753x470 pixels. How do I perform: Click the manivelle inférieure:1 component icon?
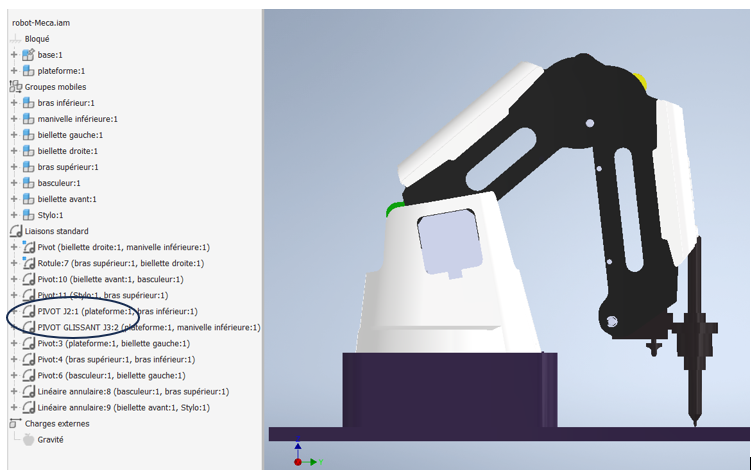pyautogui.click(x=28, y=119)
